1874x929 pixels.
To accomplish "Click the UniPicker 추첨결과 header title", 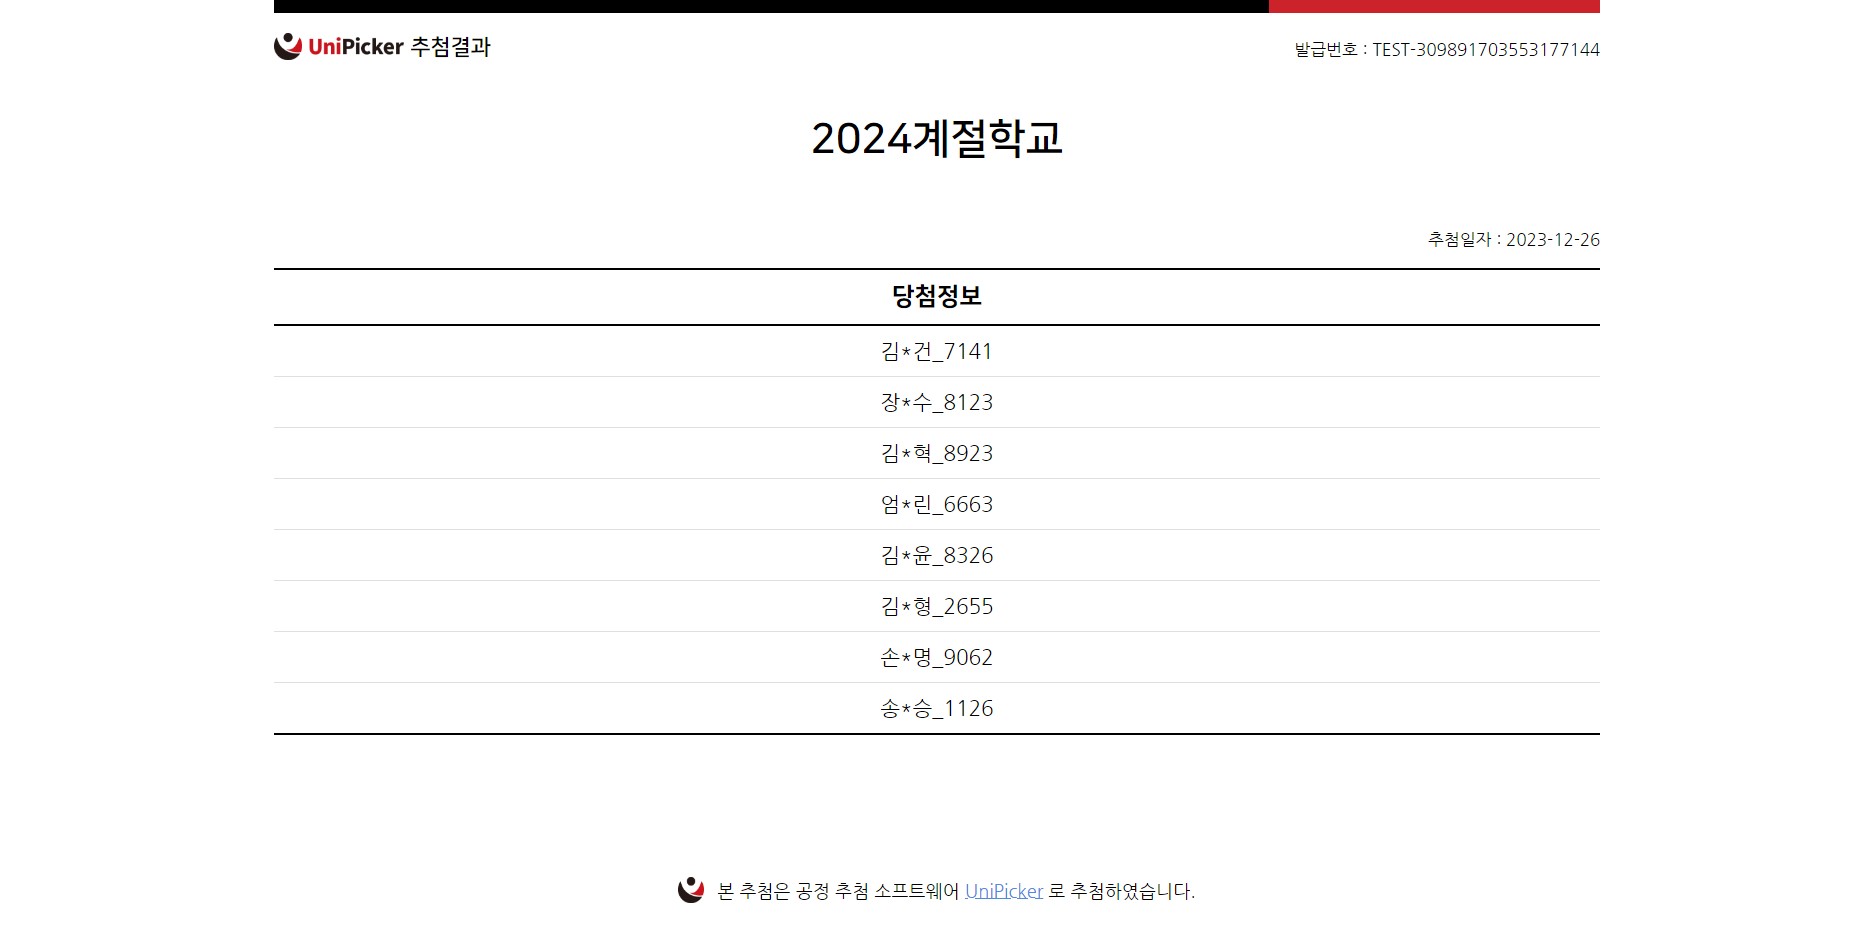I will [x=399, y=47].
